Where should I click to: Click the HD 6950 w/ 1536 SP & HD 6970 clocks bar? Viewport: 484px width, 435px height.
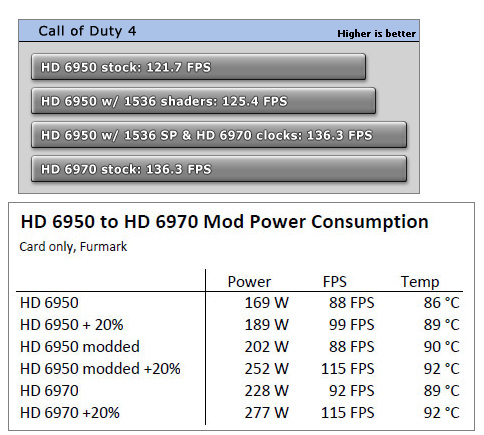[x=219, y=135]
